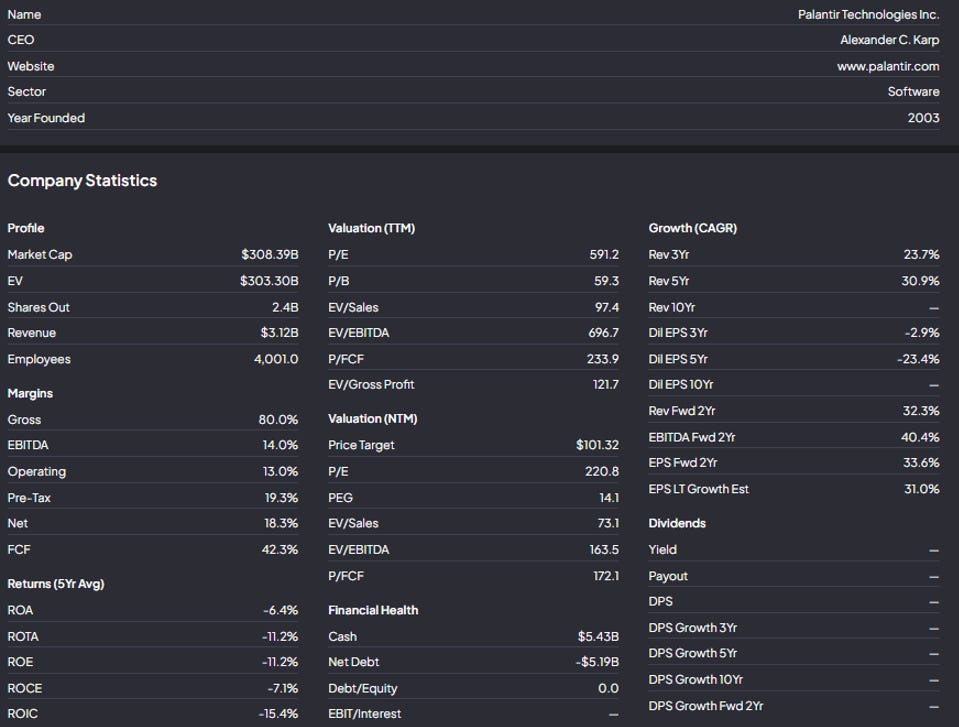Viewport: 959px width, 727px height.
Task: Click the Dil EPS 10Yr row label
Action: pyautogui.click(x=681, y=385)
